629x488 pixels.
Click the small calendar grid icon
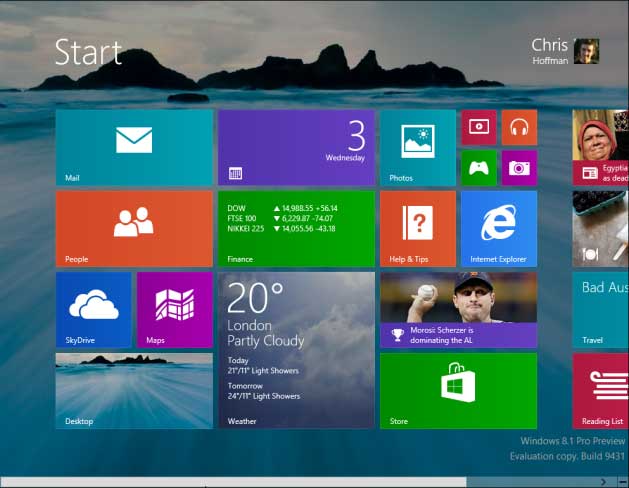pyautogui.click(x=235, y=173)
